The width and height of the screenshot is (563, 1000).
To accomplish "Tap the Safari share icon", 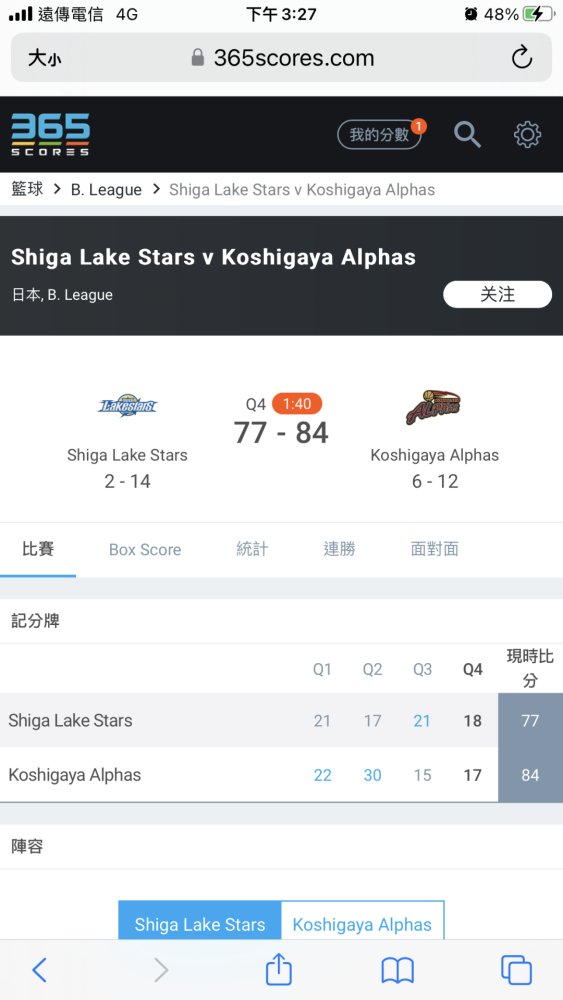I will tap(279, 969).
